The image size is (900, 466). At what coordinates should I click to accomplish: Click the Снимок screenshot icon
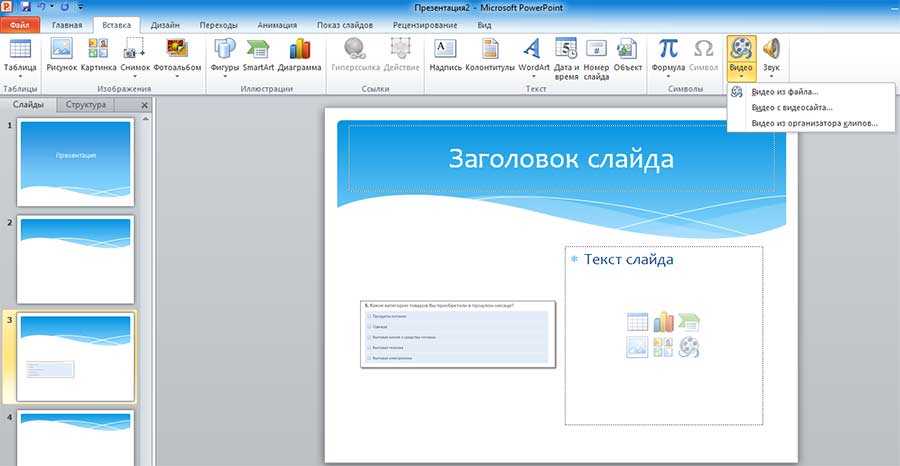click(135, 48)
